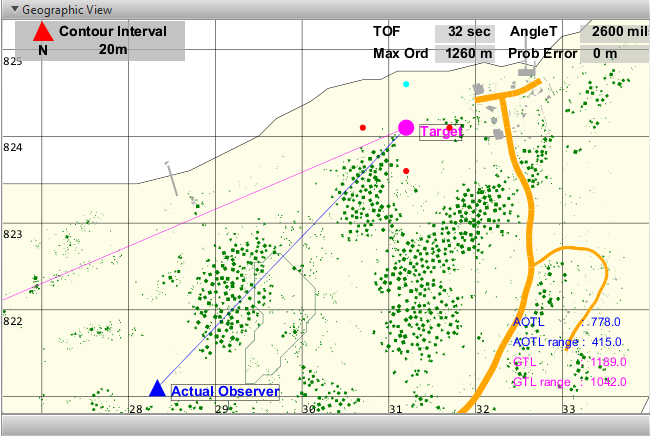Click the red dot below the Target

(x=406, y=171)
